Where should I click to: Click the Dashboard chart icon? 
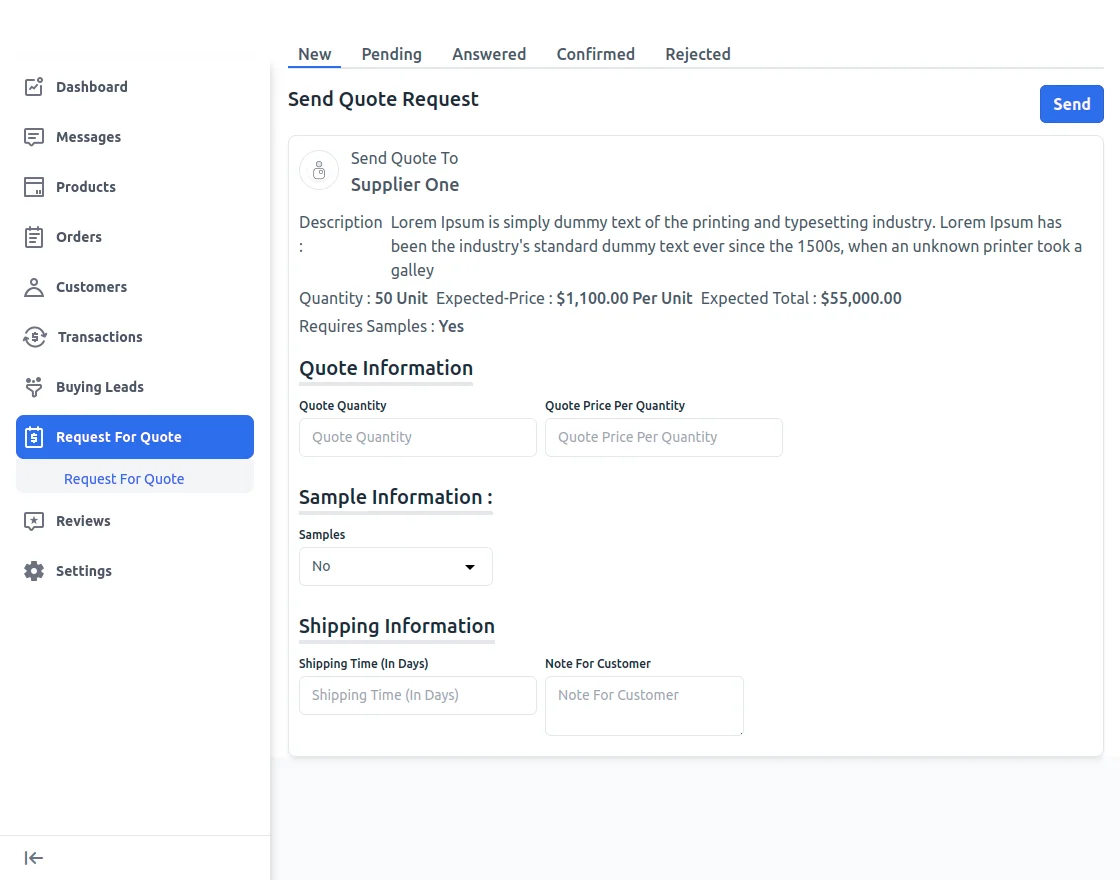pyautogui.click(x=34, y=87)
